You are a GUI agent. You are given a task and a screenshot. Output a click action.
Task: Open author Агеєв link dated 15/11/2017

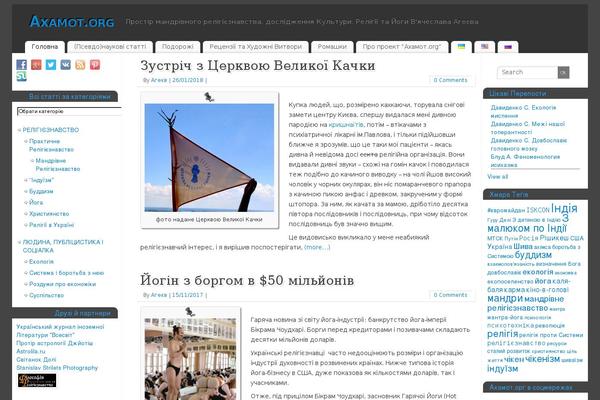(x=159, y=295)
